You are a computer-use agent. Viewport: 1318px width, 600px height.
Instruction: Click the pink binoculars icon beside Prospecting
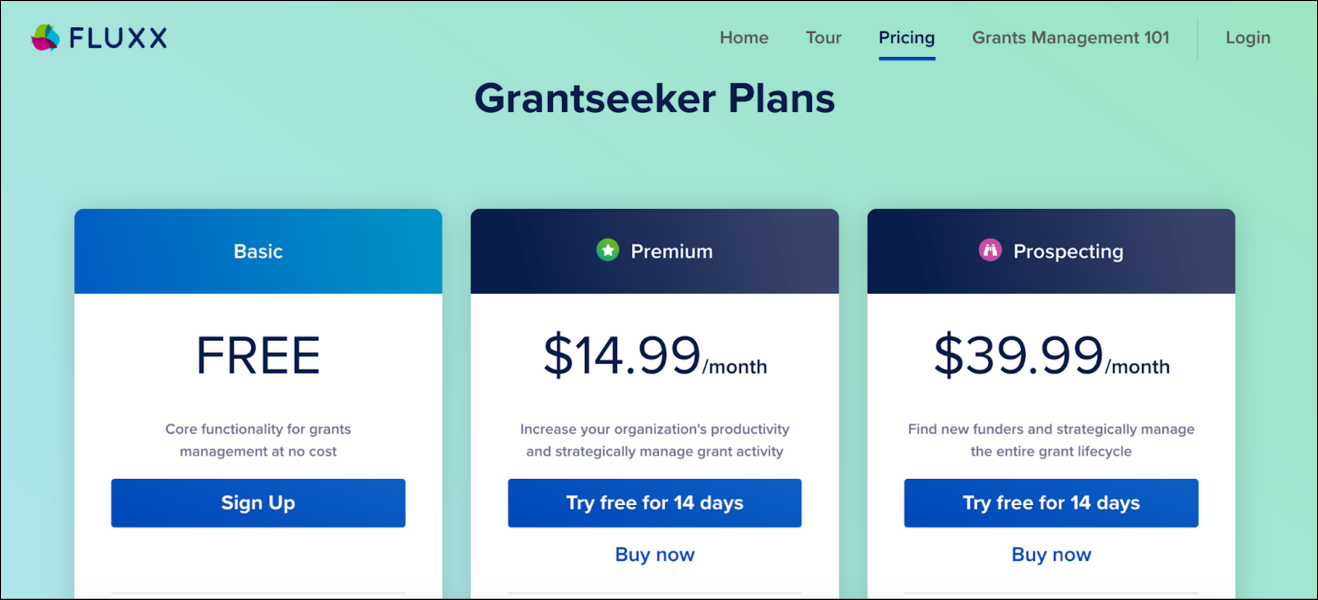click(x=990, y=251)
